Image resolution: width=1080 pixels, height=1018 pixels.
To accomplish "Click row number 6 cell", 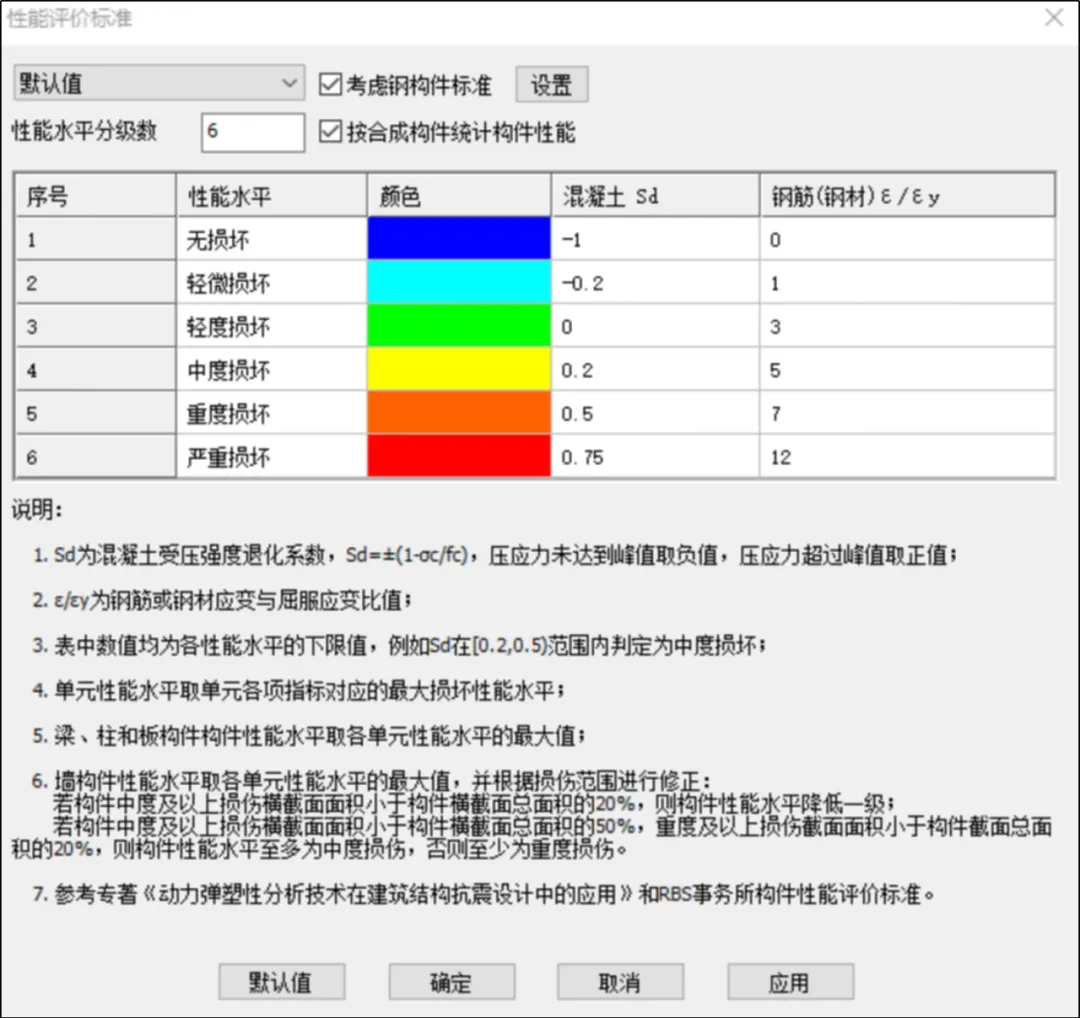I will point(96,456).
